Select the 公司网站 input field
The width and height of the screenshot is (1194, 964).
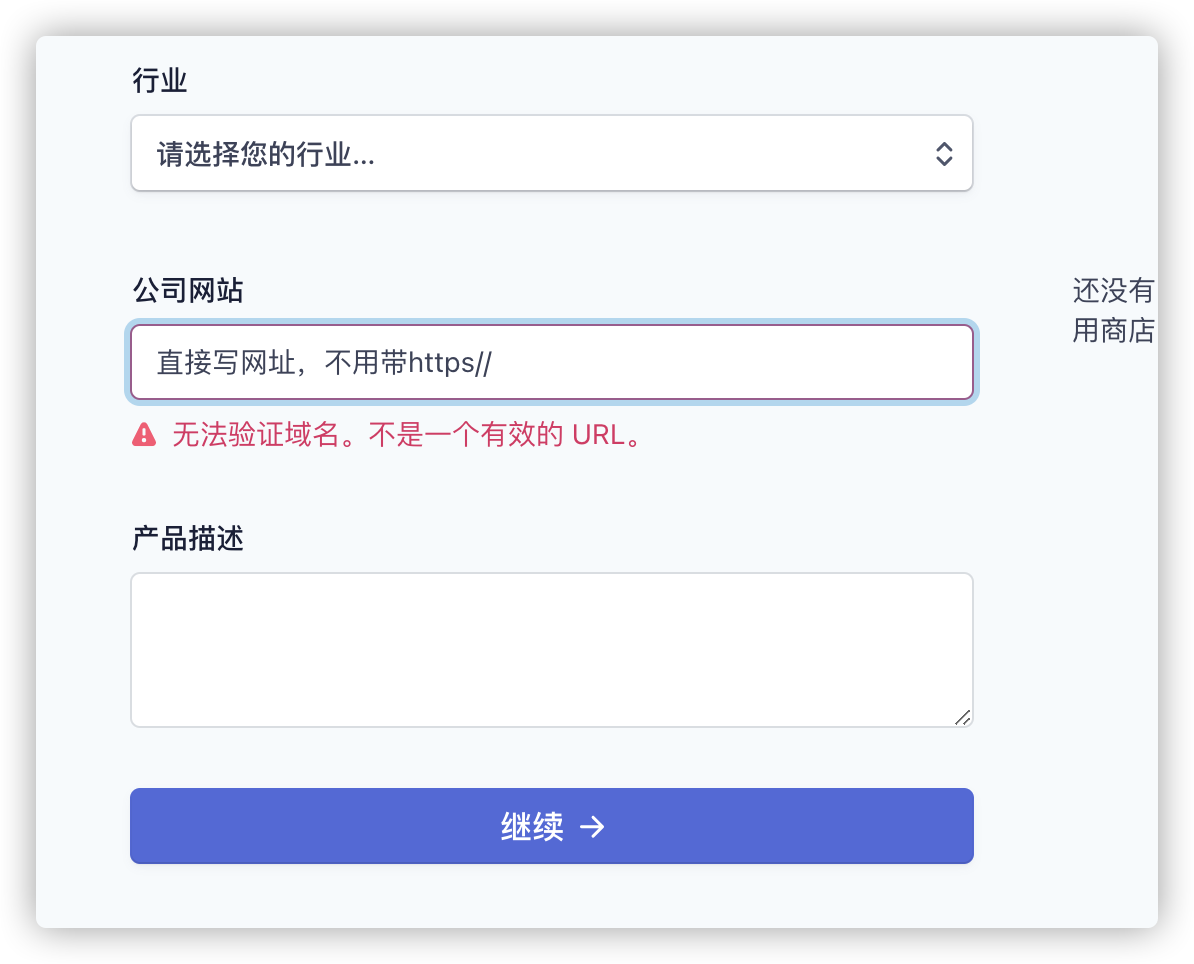coord(551,362)
